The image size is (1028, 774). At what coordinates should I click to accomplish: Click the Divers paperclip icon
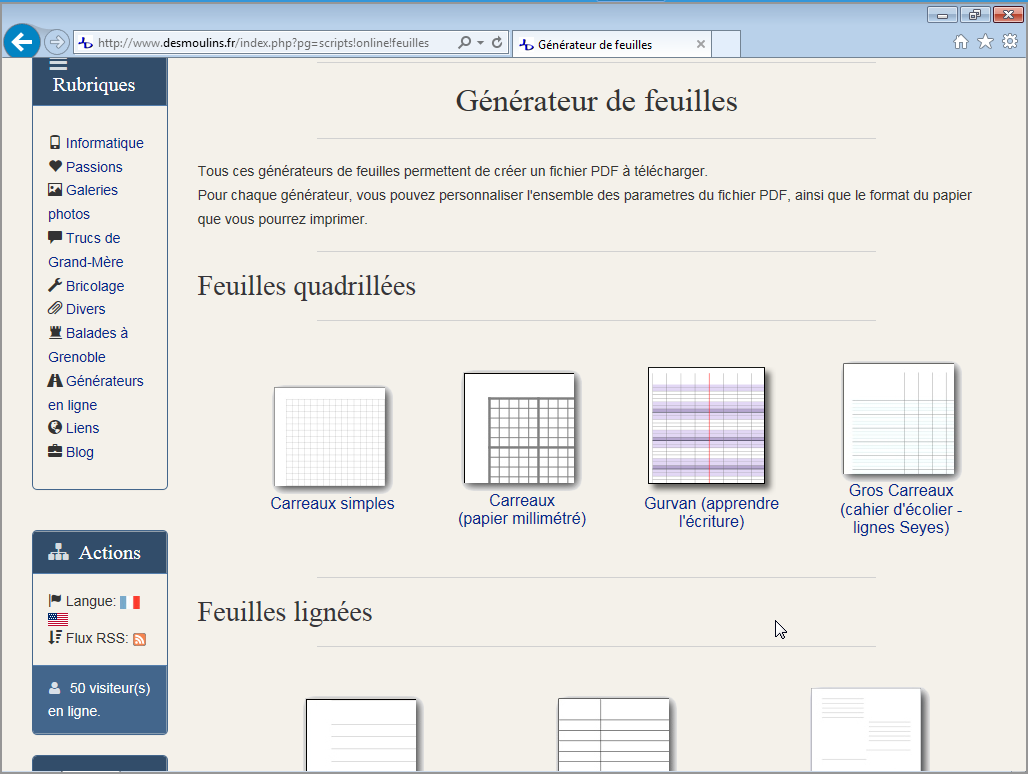point(55,308)
